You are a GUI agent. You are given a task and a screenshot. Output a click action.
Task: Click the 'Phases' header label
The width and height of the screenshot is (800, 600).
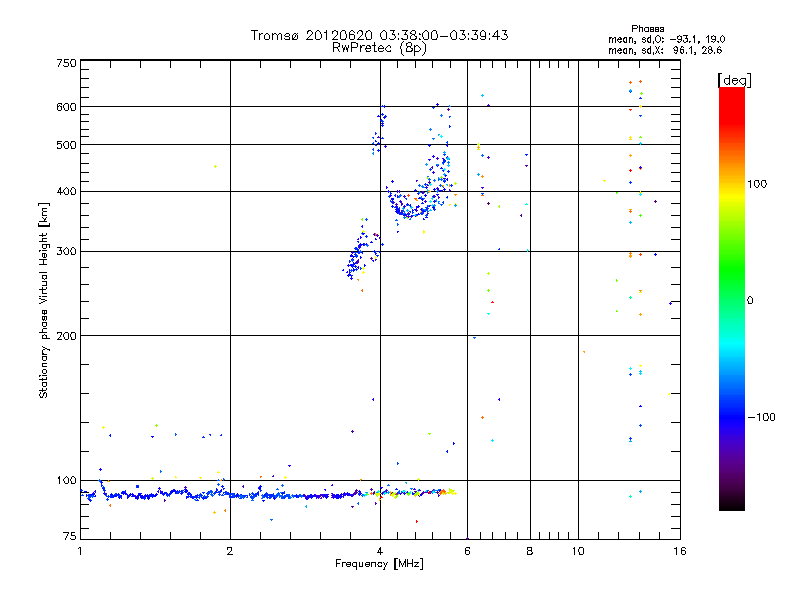(x=647, y=29)
